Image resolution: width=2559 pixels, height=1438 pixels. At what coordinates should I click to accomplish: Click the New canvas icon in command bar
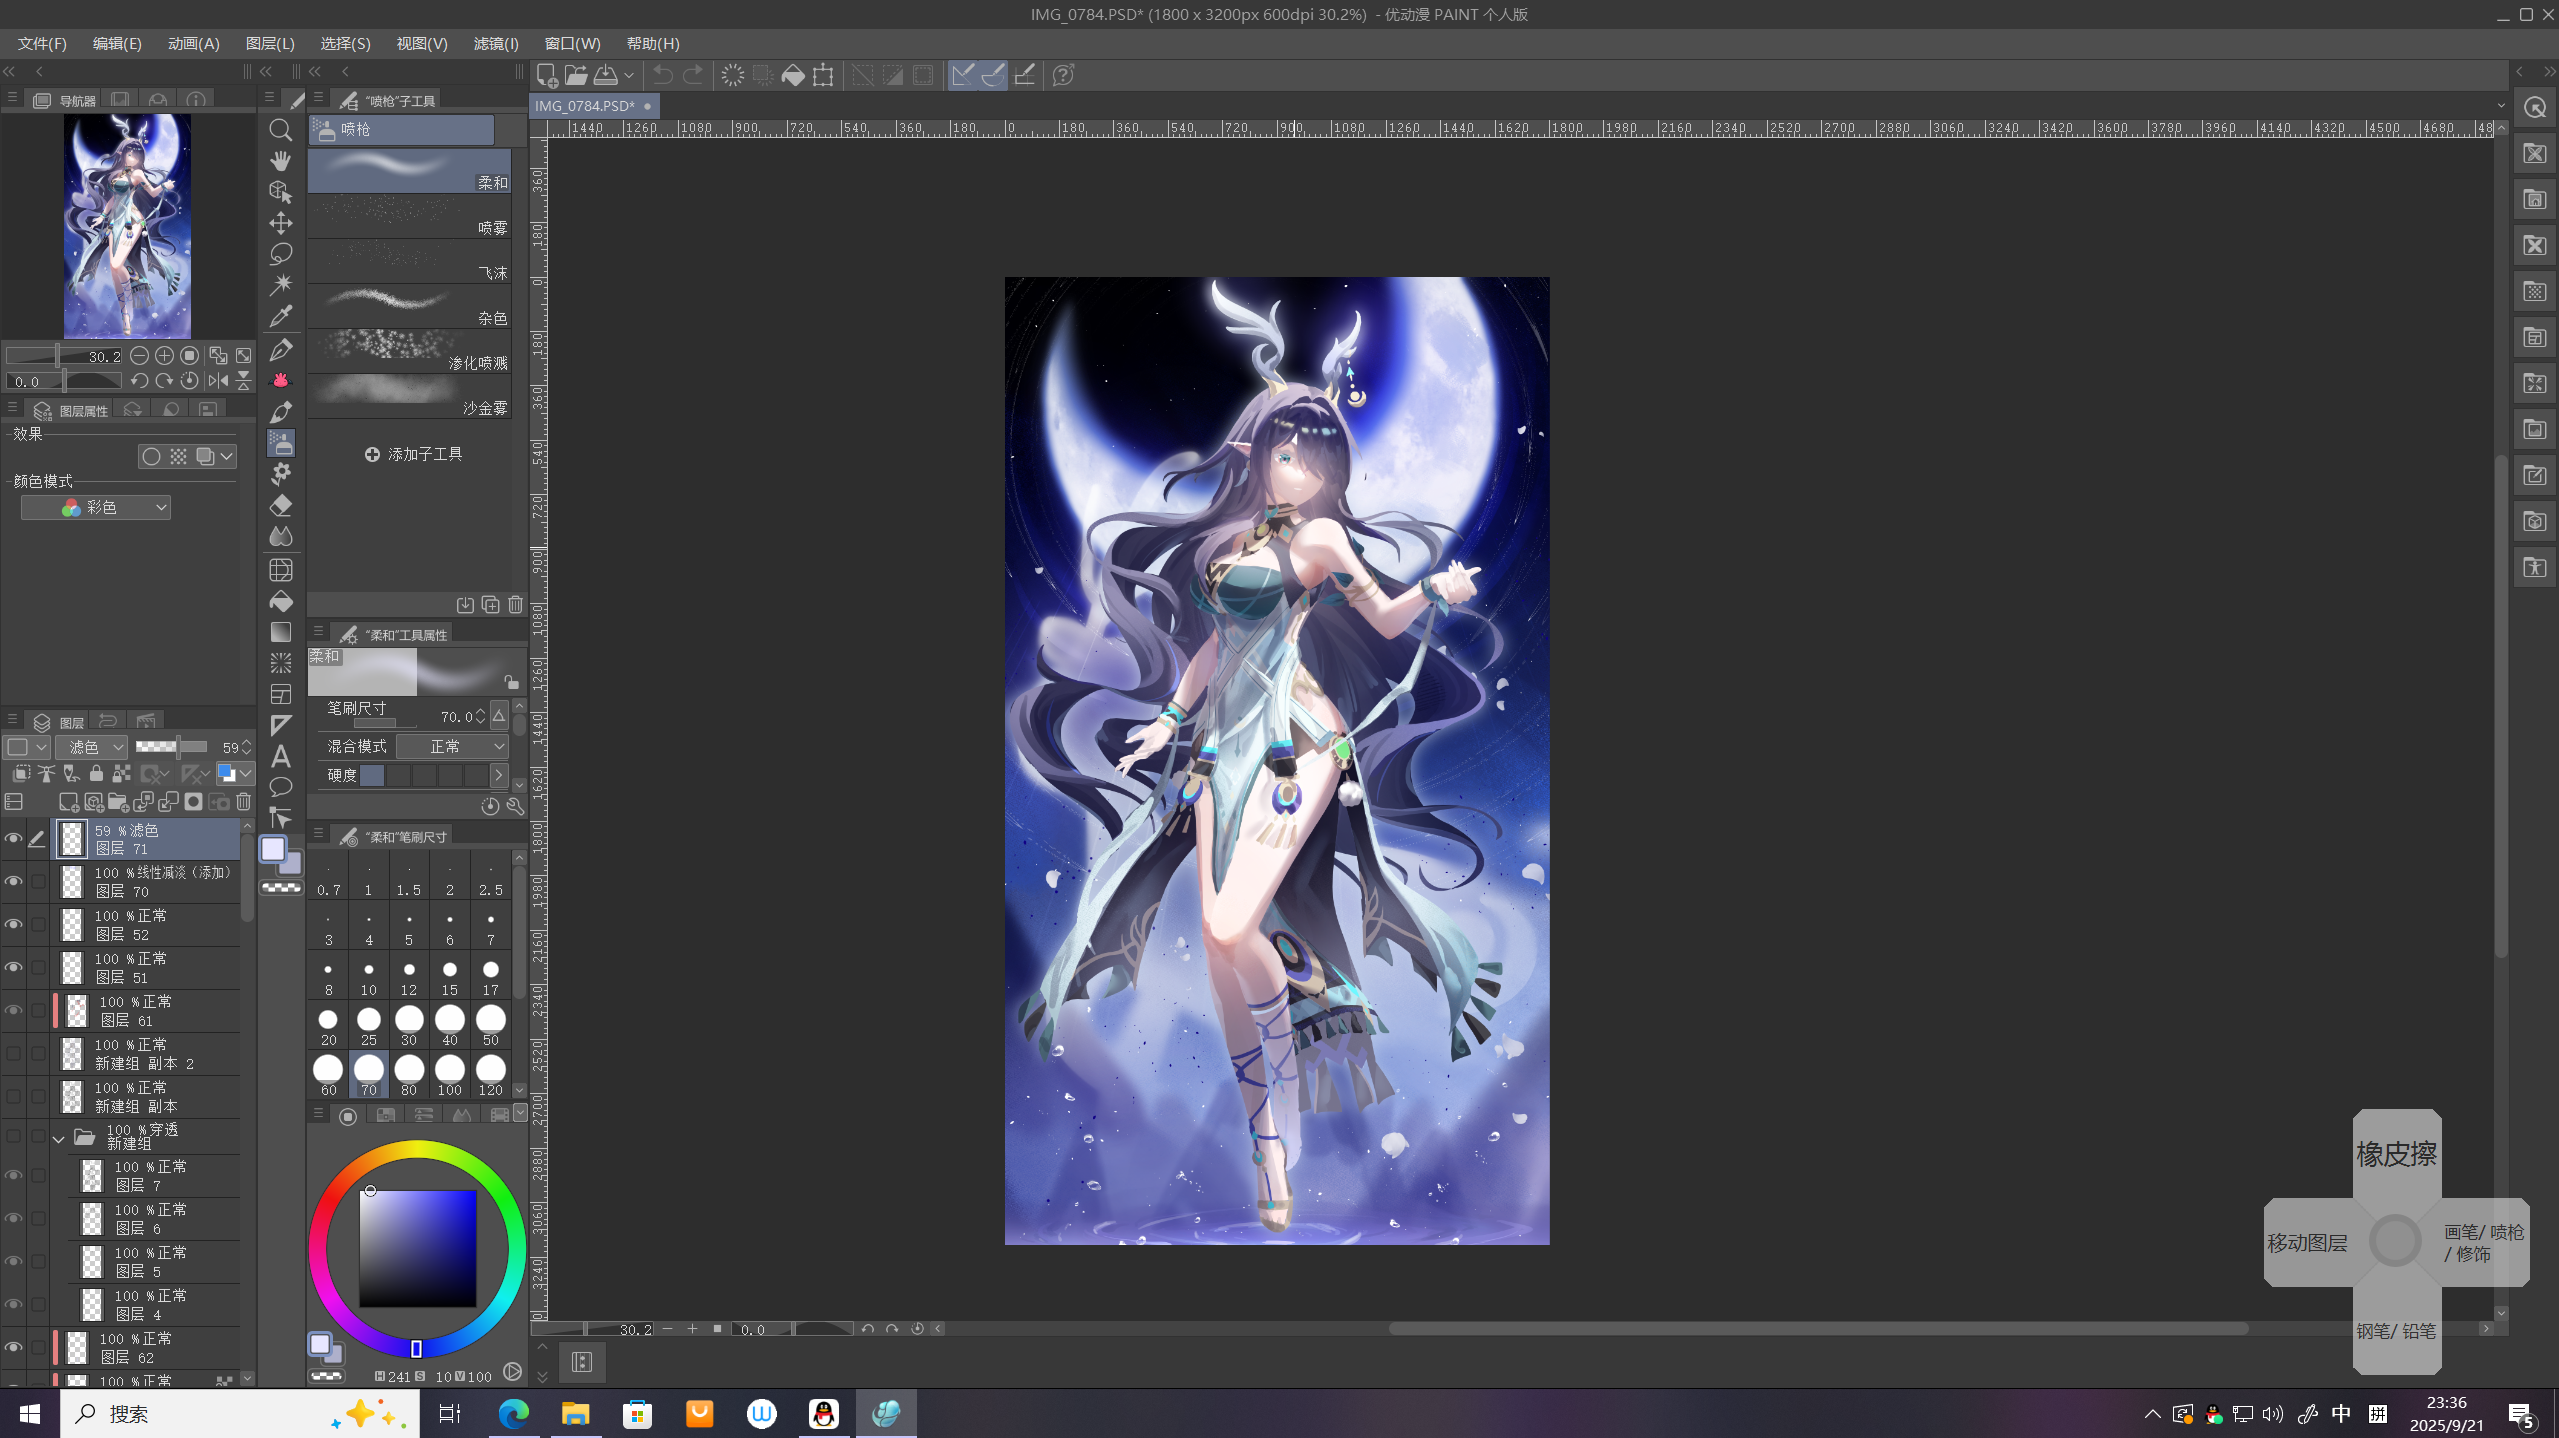coord(547,75)
